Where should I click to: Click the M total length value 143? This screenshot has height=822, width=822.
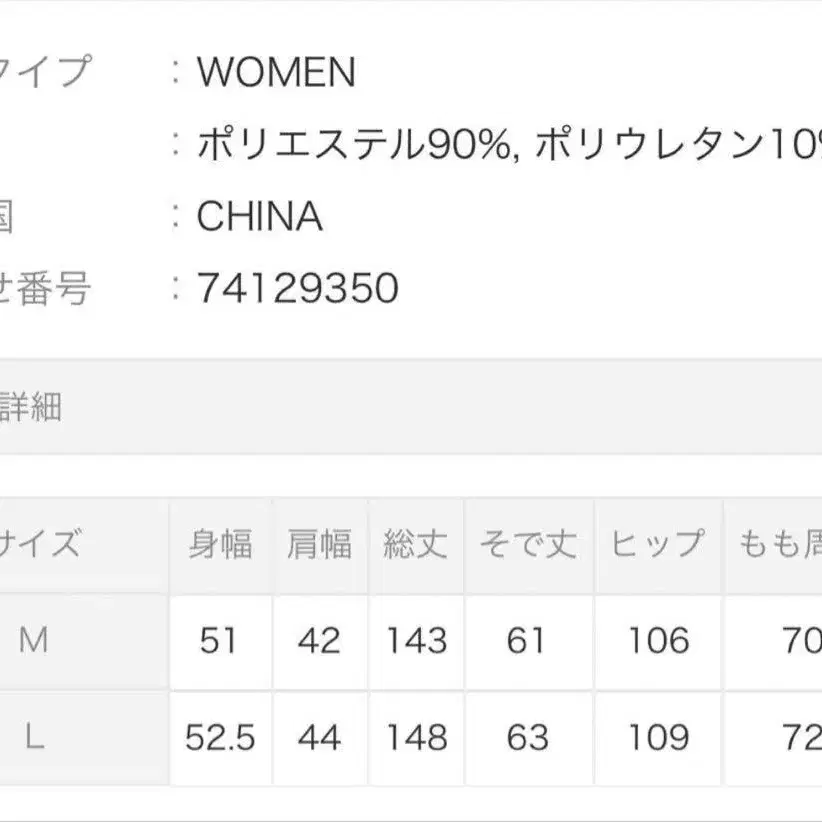click(x=415, y=640)
